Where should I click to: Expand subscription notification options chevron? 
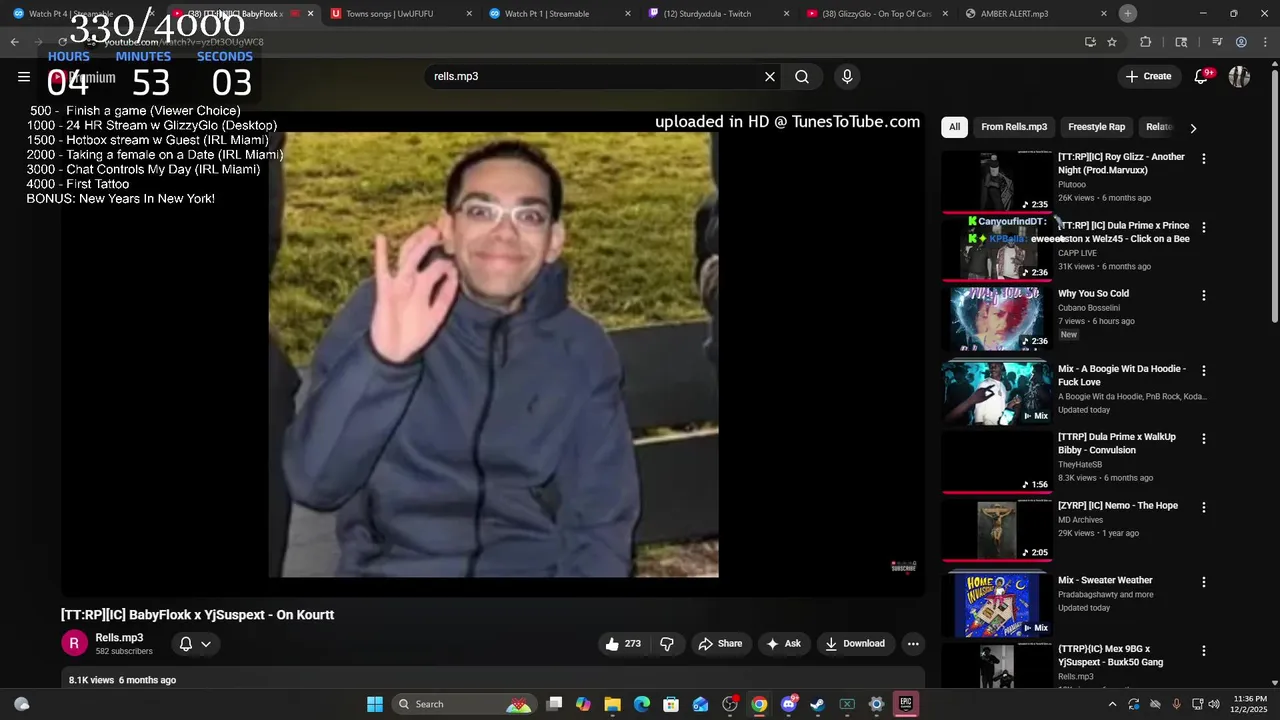(206, 644)
